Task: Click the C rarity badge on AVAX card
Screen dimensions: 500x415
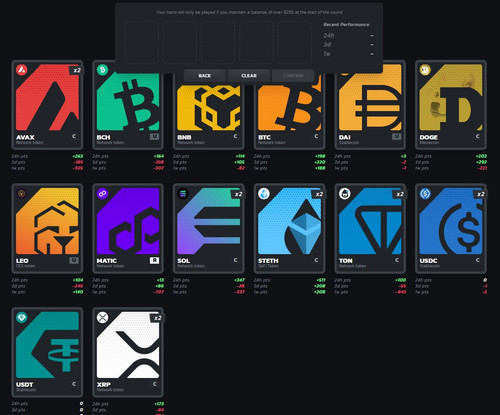Action: [74, 136]
